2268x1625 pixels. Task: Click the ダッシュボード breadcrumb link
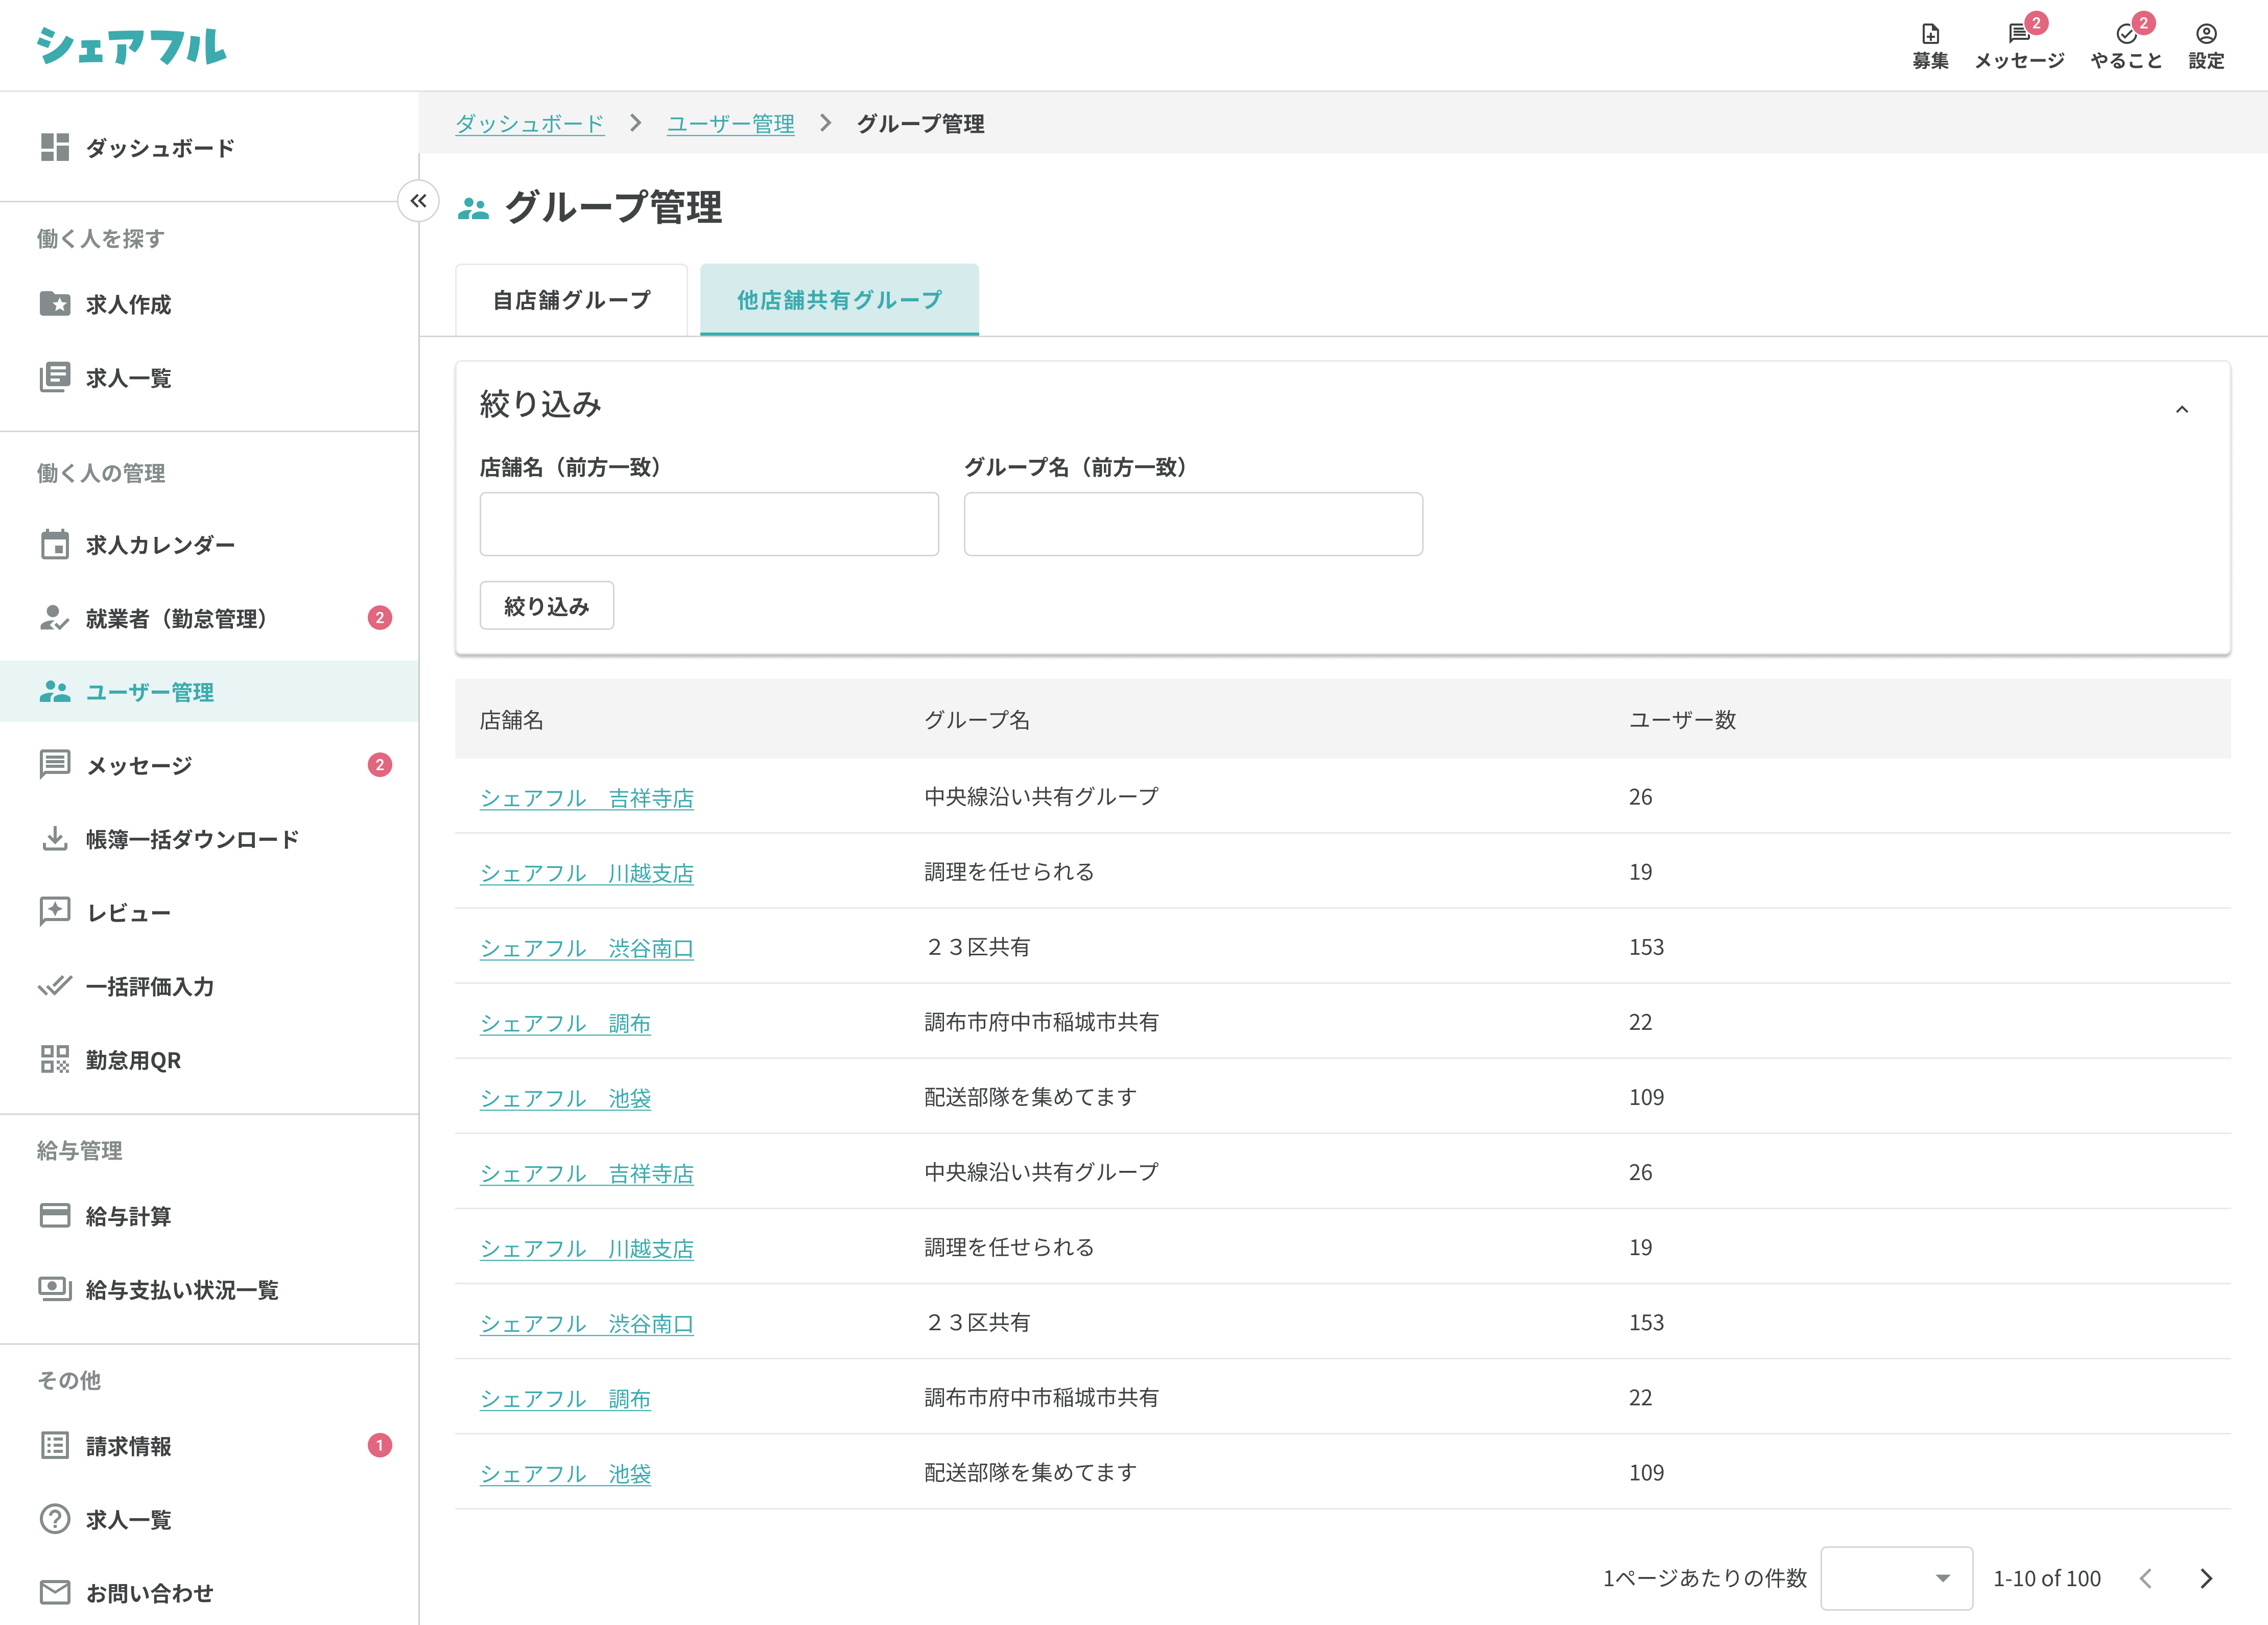coord(530,123)
